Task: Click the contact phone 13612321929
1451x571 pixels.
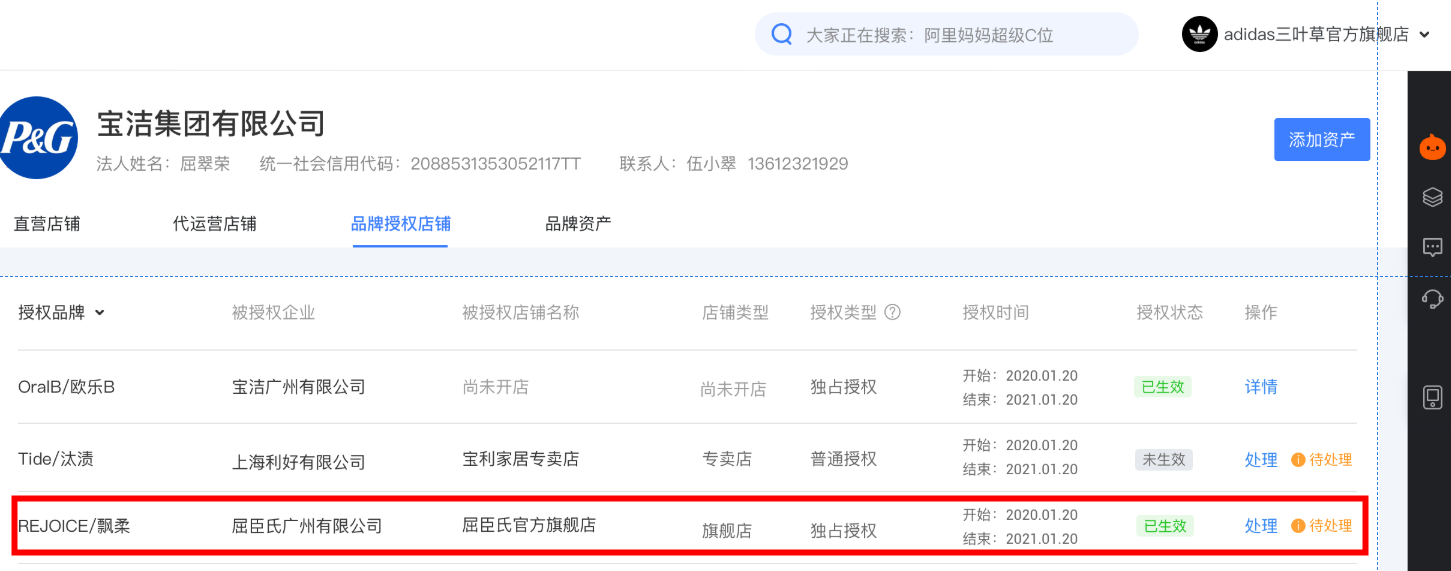Action: (x=797, y=164)
